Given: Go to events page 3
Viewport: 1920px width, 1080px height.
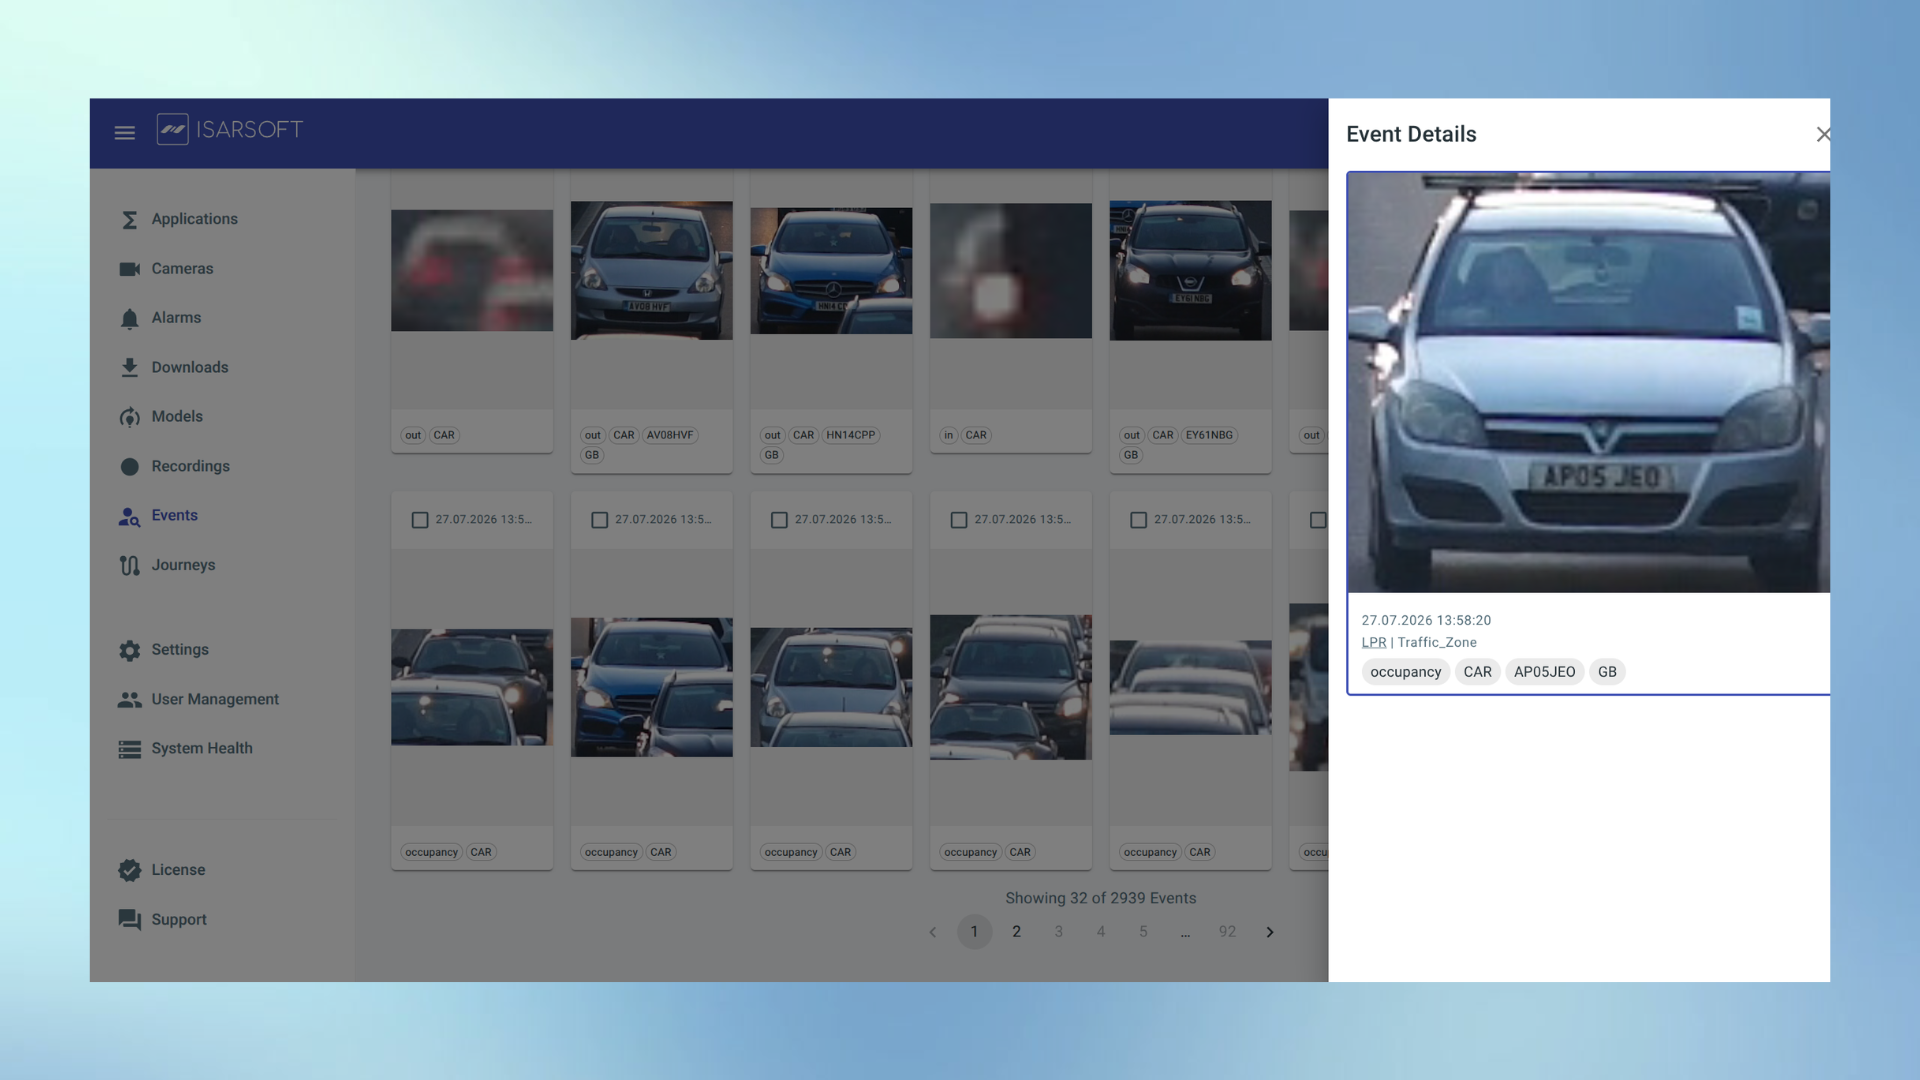Looking at the screenshot, I should (x=1058, y=932).
